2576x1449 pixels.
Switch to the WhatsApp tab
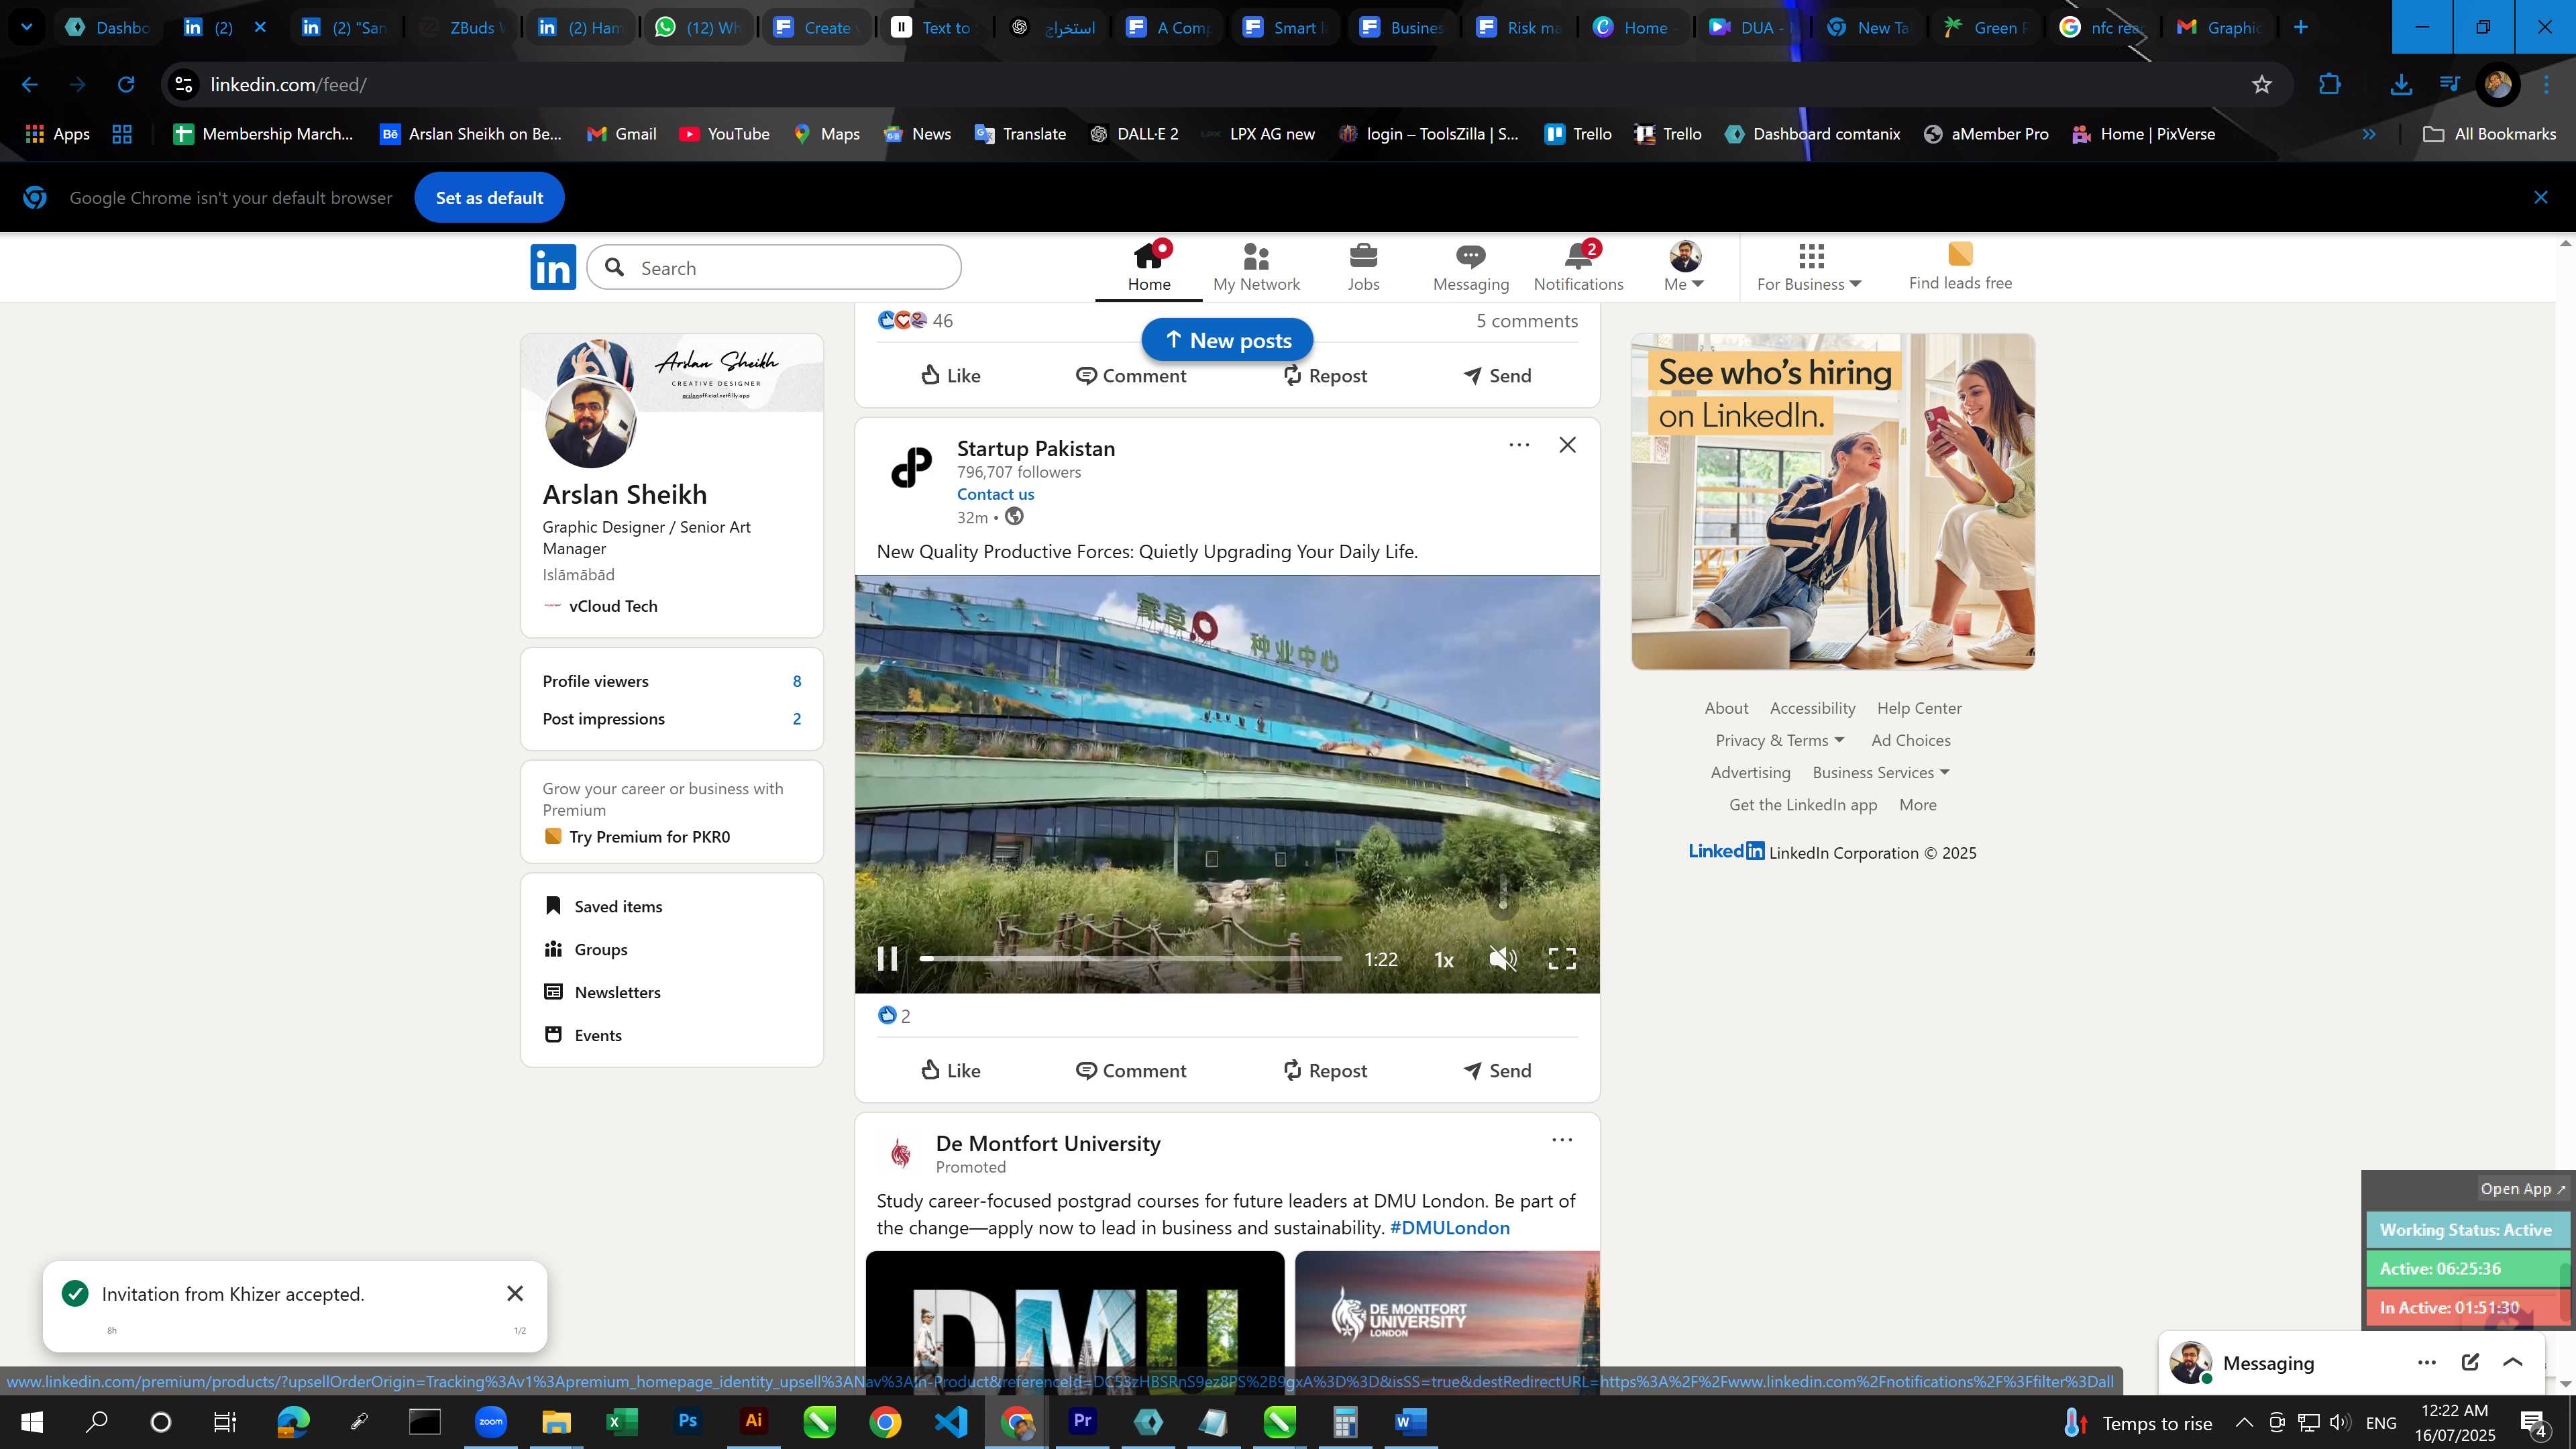coord(698,27)
